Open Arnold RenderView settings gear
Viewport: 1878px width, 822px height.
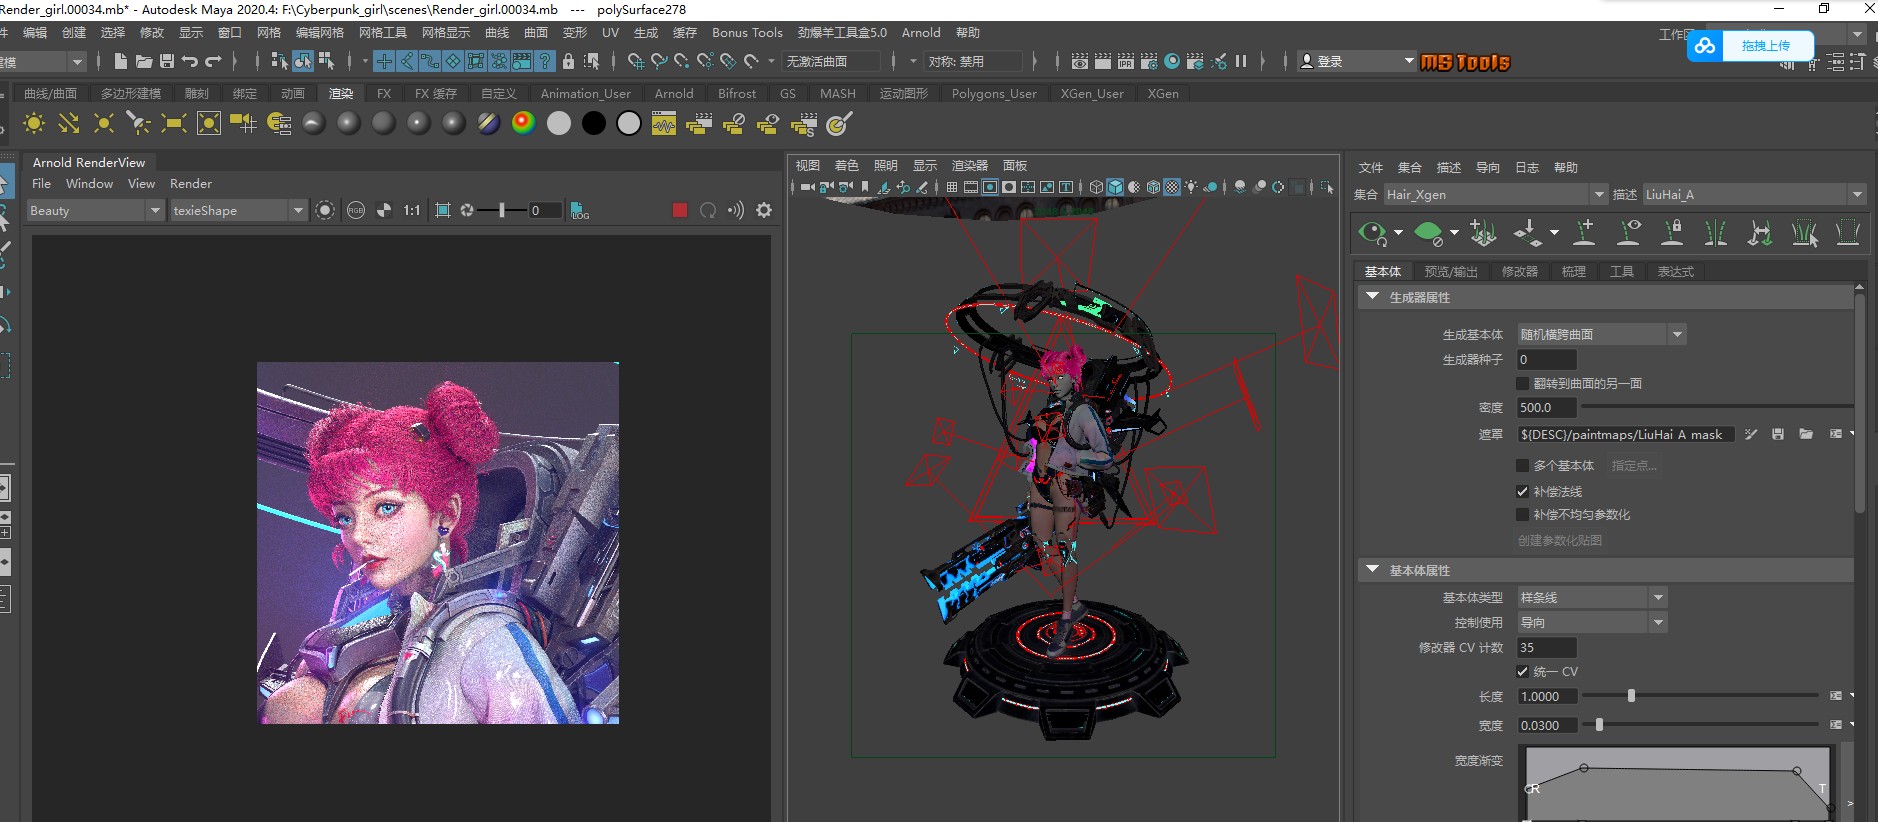click(x=764, y=210)
